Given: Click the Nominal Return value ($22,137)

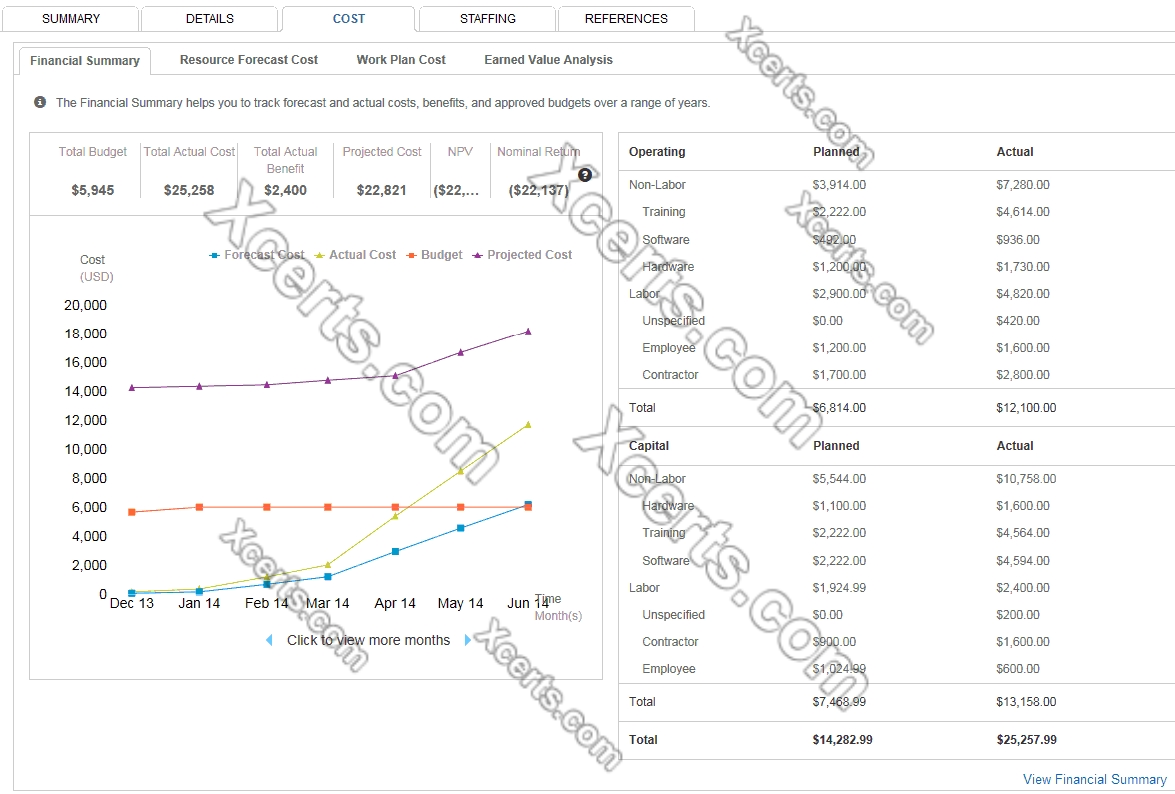Looking at the screenshot, I should click(x=539, y=190).
